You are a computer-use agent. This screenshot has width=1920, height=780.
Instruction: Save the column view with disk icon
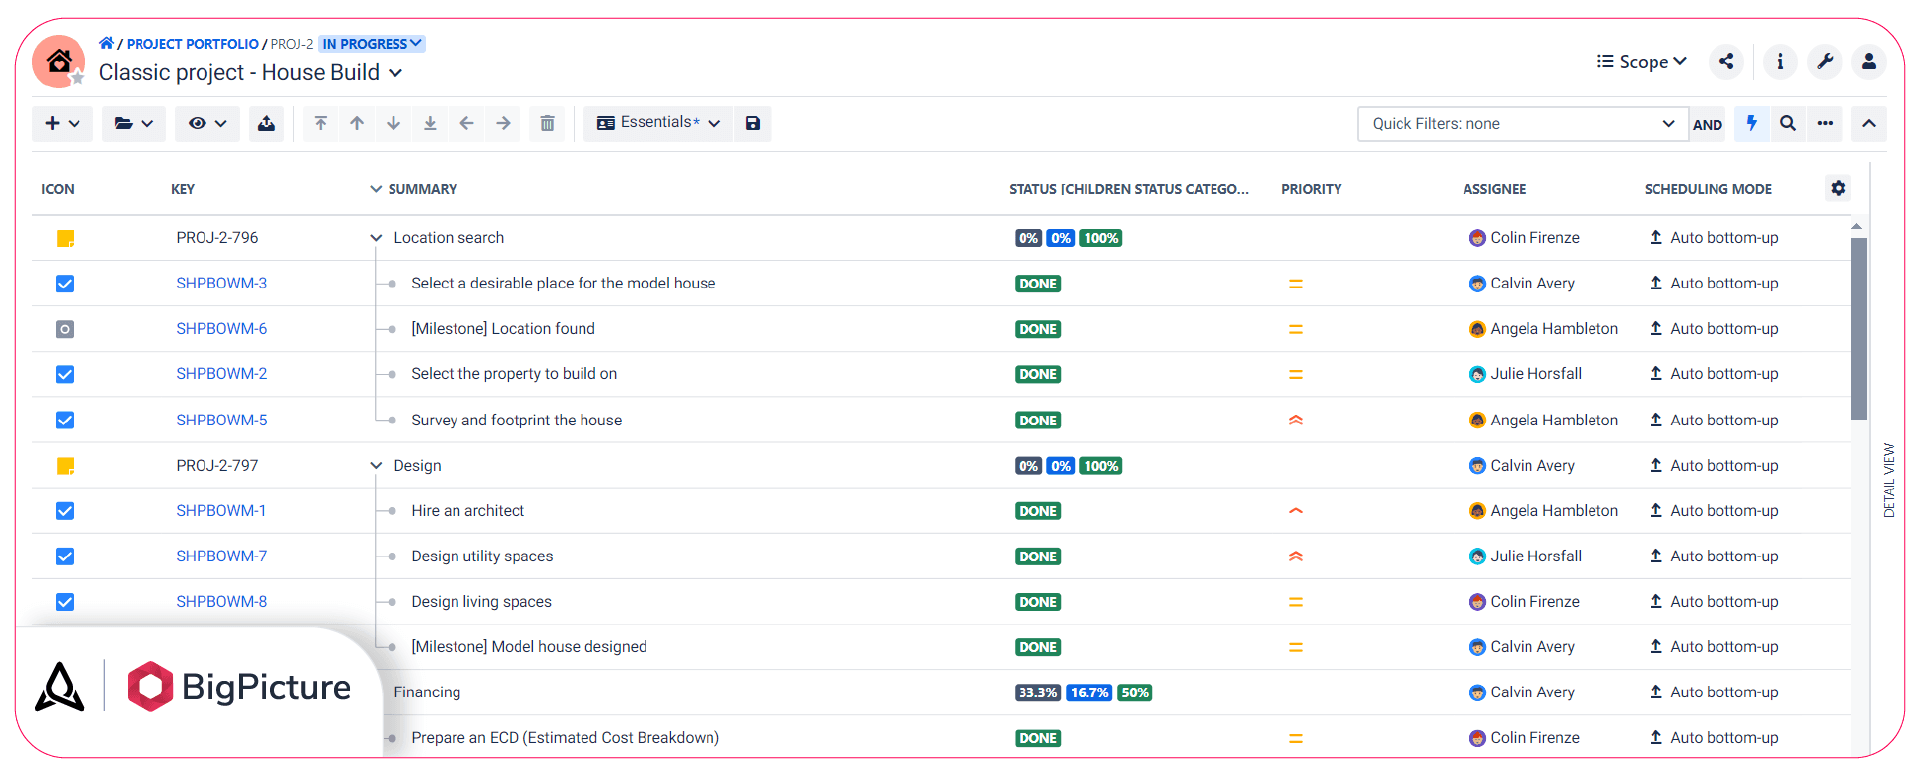[753, 123]
